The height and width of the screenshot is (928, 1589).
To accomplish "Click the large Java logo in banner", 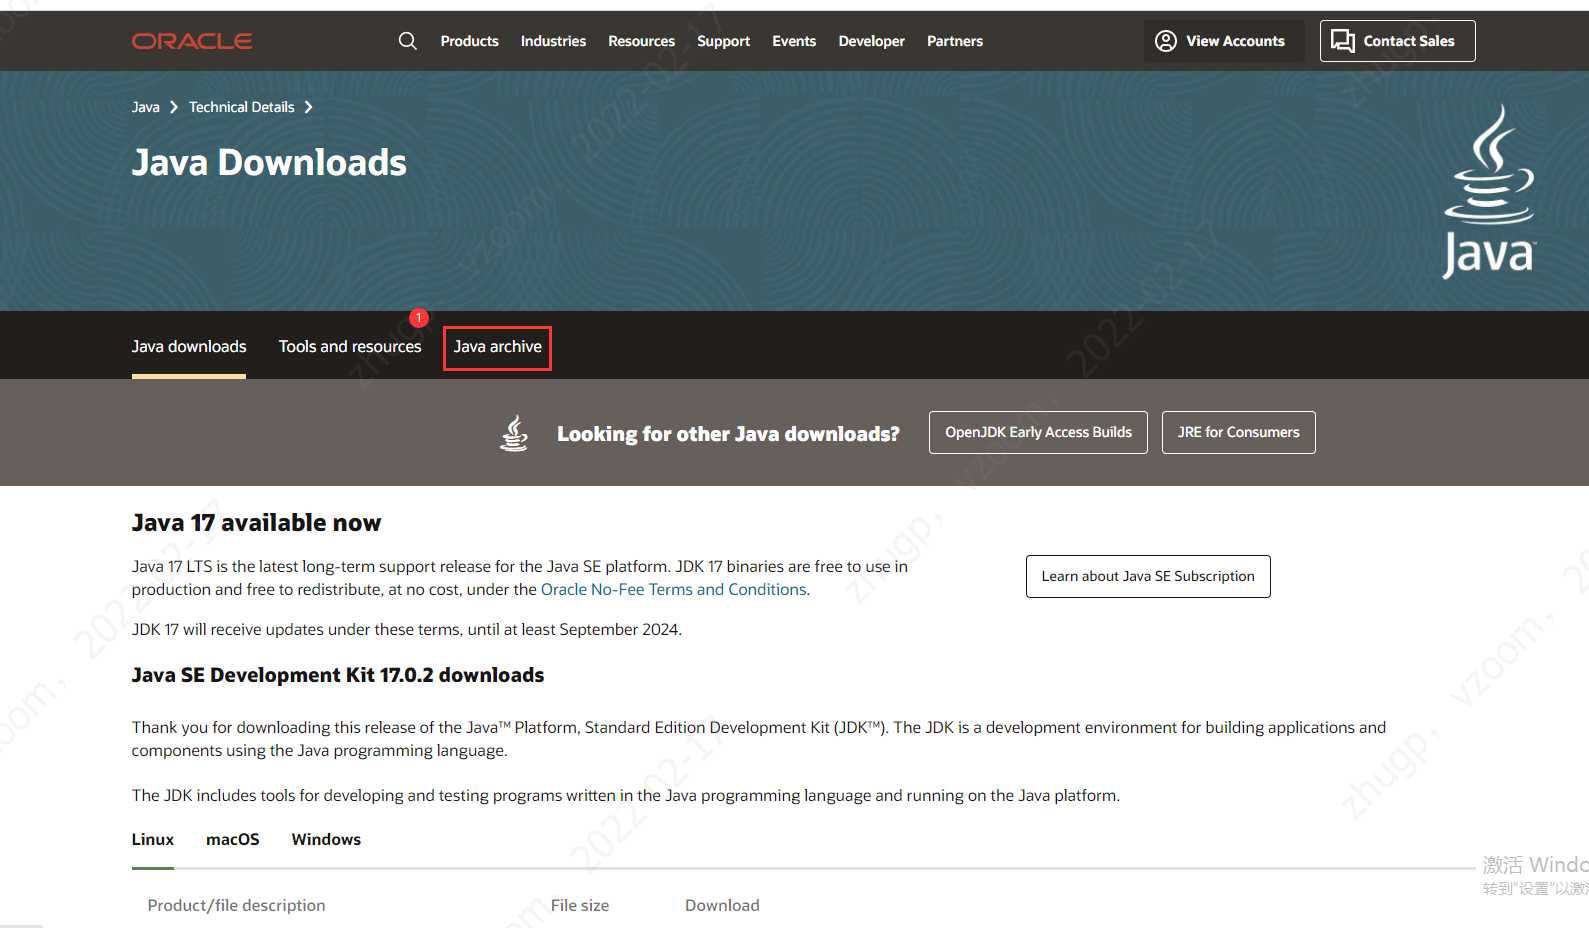I will [1489, 192].
